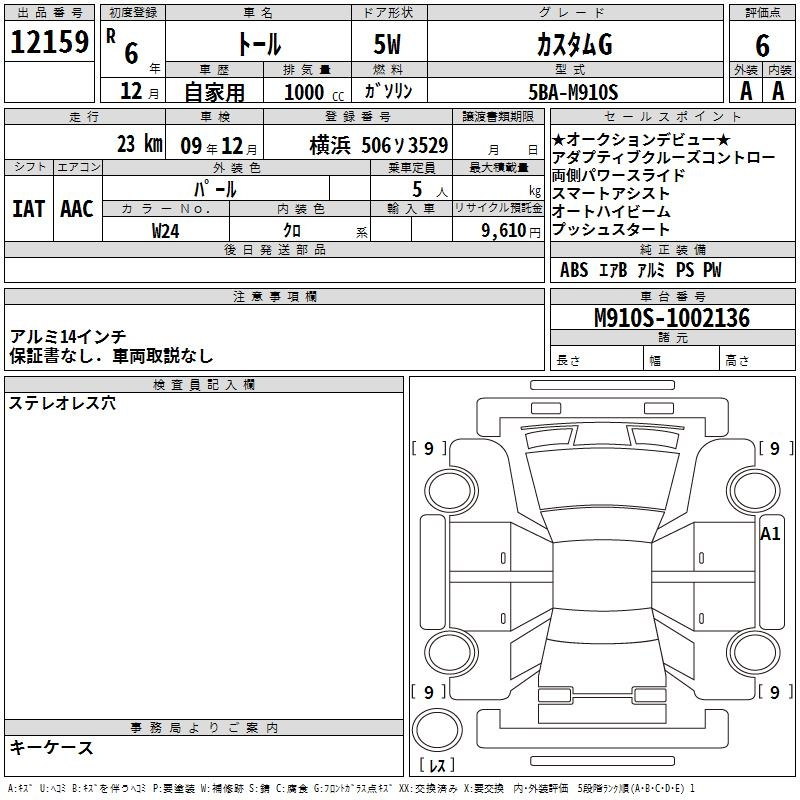Click the color number W24 field
The image size is (800, 800).
coord(167,230)
